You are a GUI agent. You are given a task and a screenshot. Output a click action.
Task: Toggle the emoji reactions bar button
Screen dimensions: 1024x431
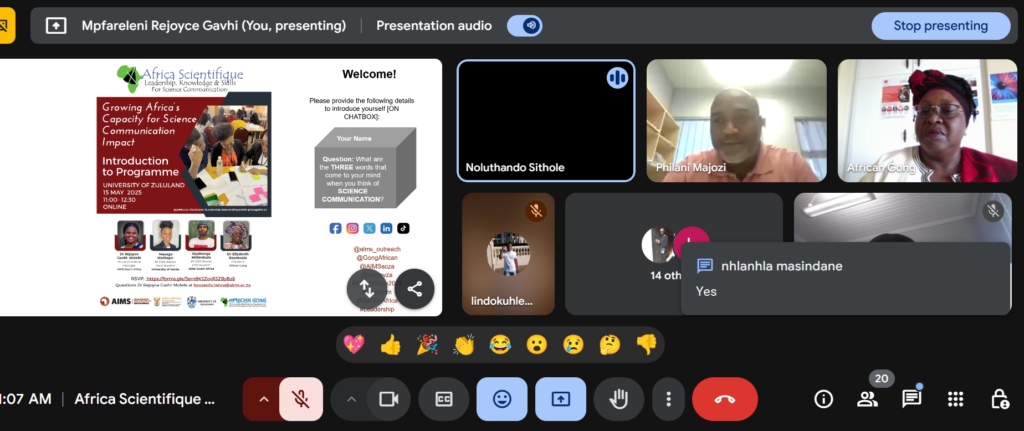point(502,399)
